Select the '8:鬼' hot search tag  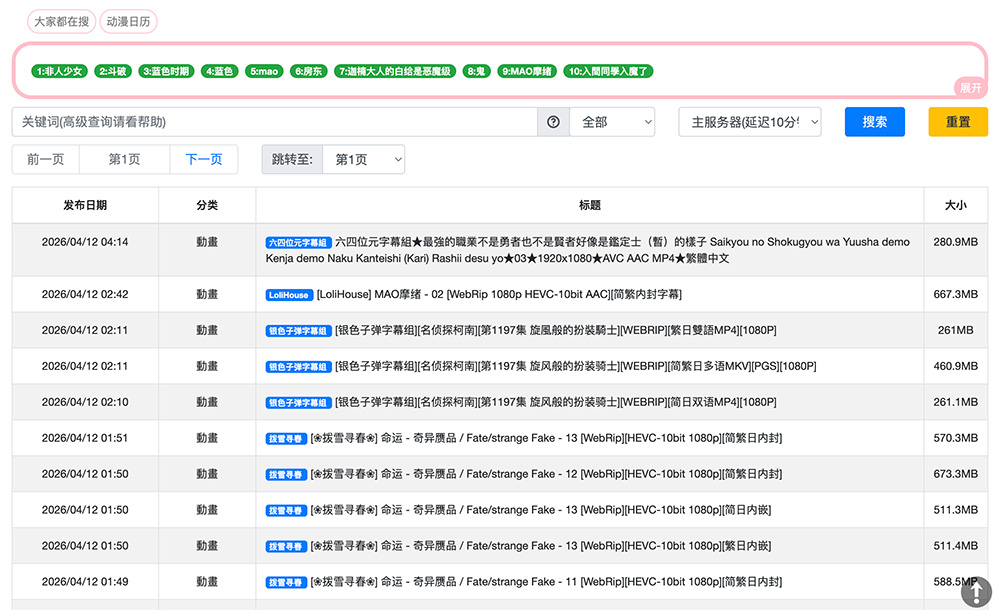click(476, 71)
